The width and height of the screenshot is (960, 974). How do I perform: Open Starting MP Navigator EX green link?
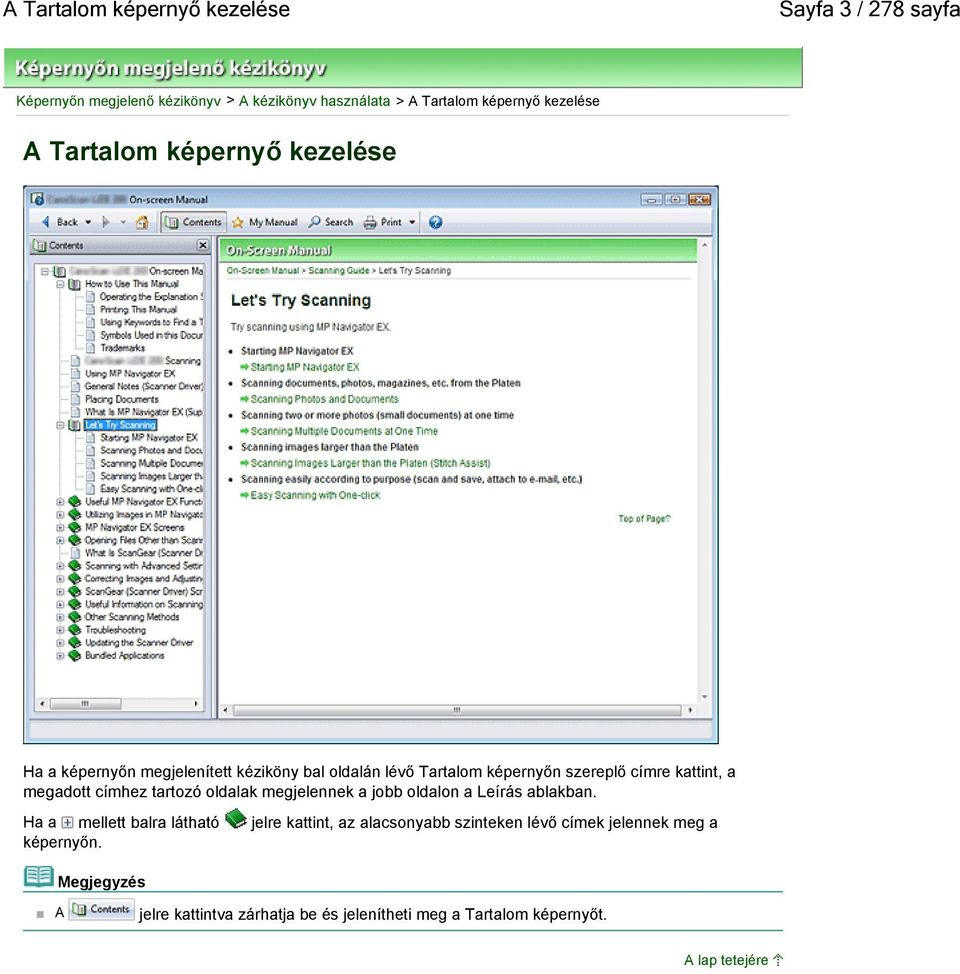coord(304,367)
